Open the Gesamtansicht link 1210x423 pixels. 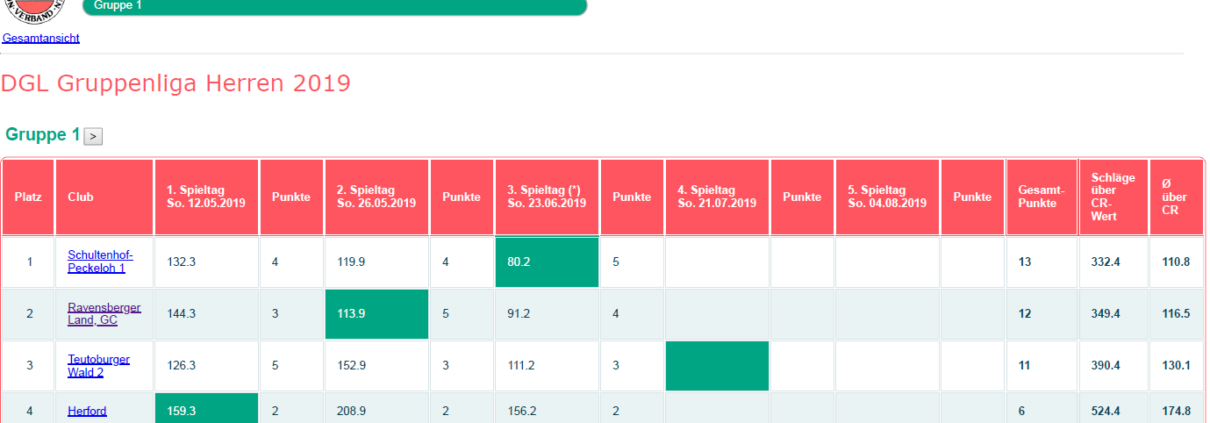[x=41, y=38]
